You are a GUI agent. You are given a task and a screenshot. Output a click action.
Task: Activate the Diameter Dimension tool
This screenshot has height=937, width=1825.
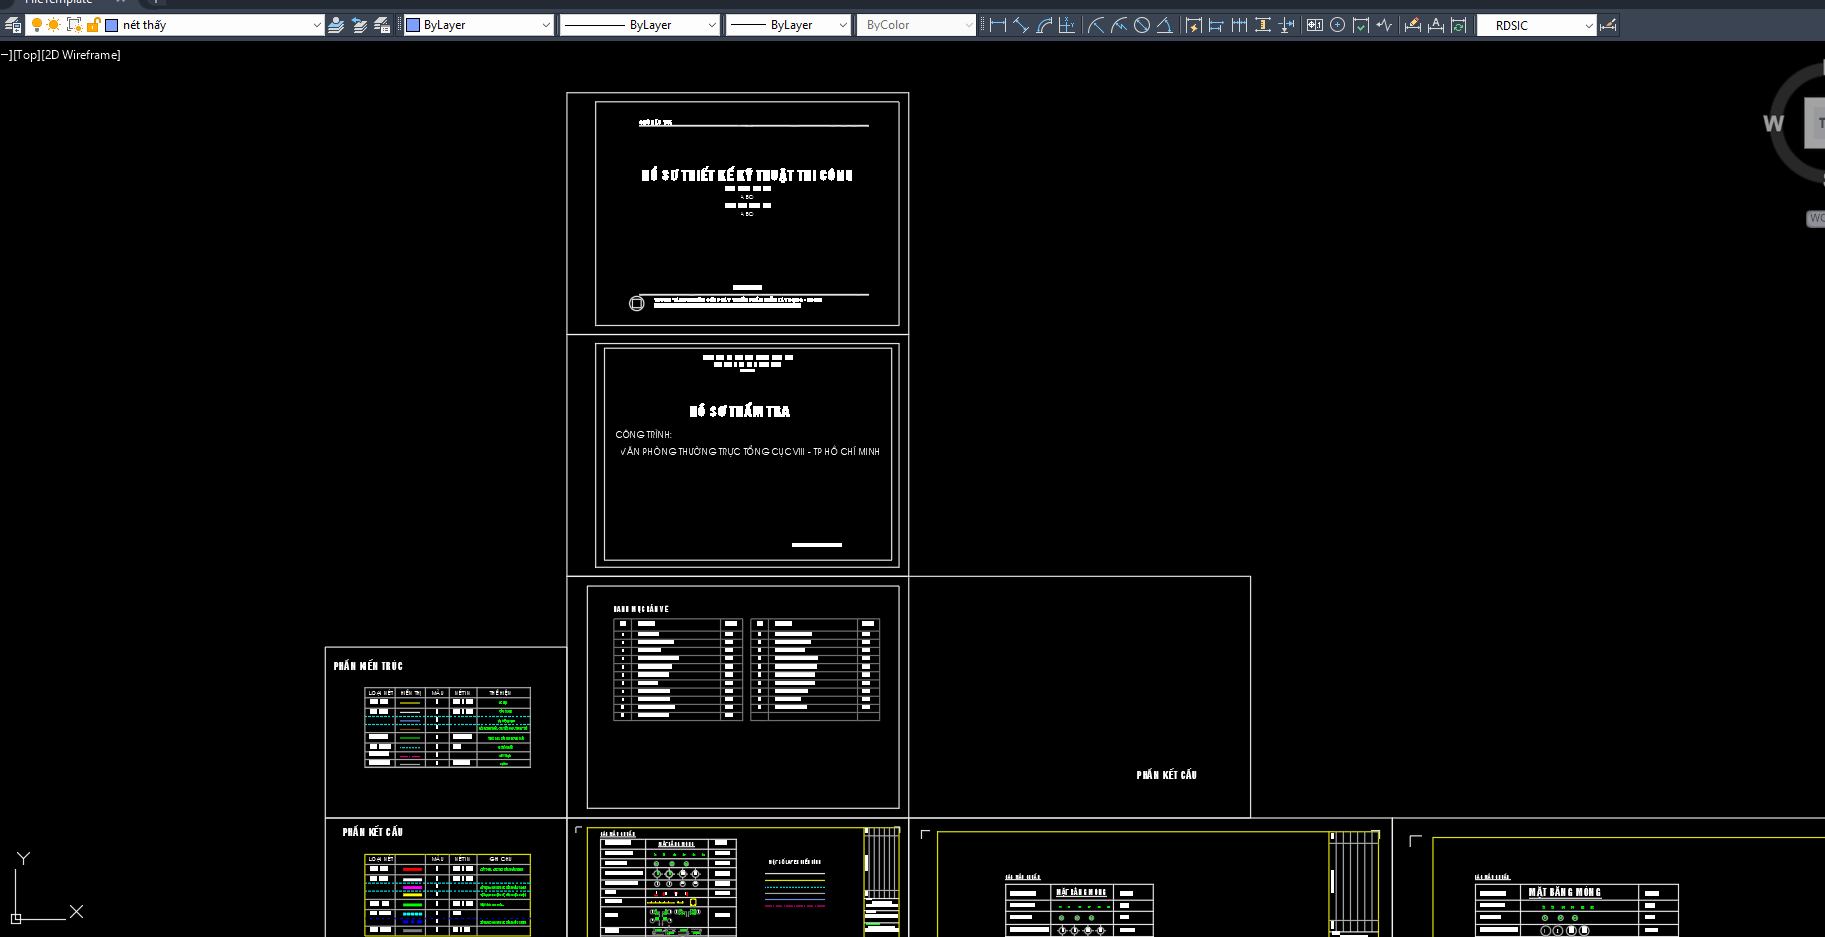point(1143,25)
